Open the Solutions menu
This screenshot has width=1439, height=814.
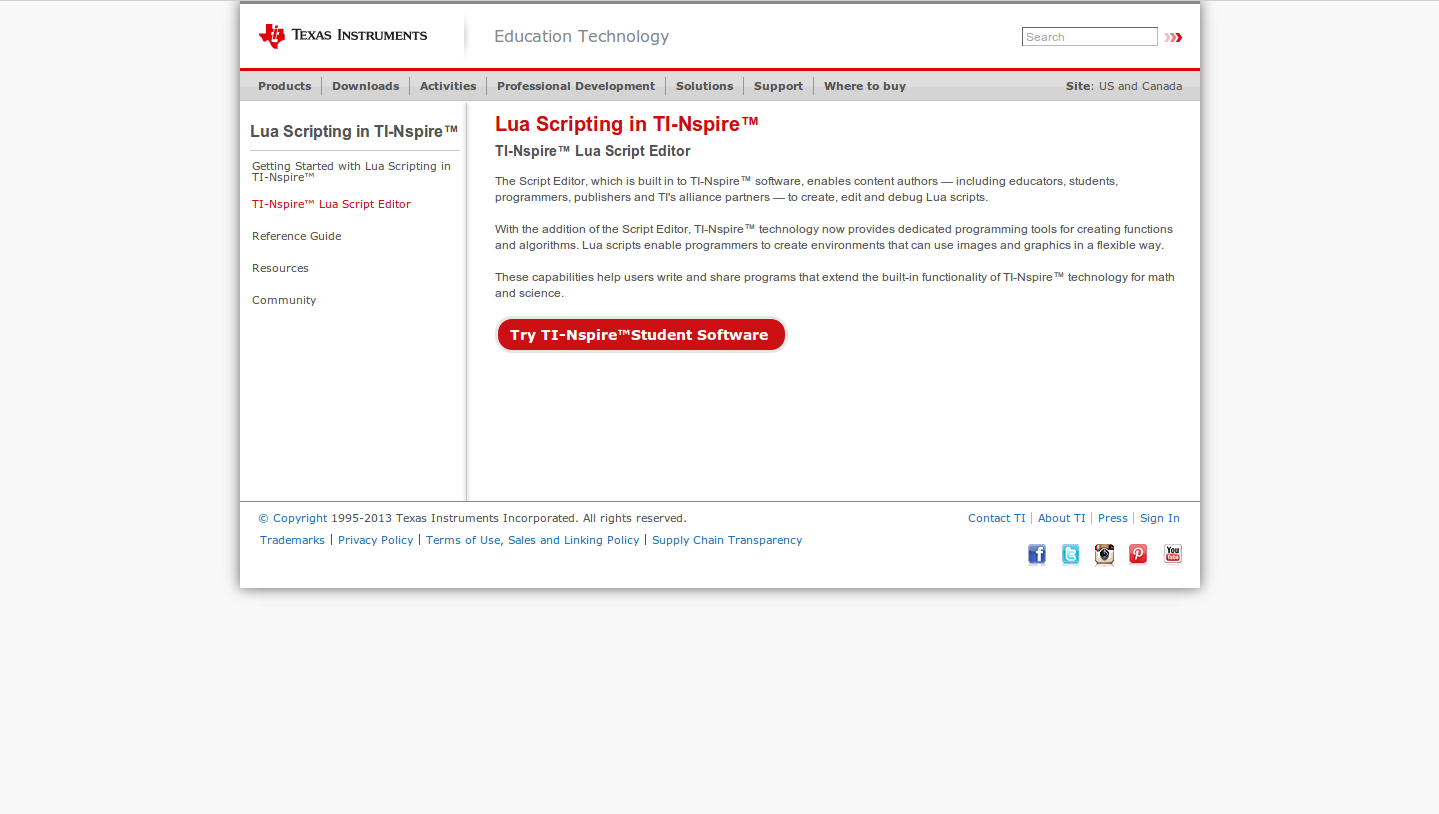pyautogui.click(x=704, y=86)
